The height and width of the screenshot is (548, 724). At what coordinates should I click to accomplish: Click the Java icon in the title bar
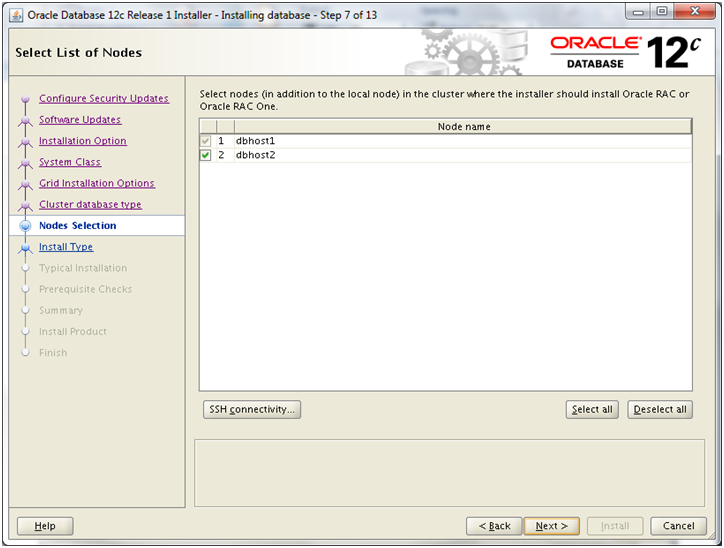[x=16, y=15]
